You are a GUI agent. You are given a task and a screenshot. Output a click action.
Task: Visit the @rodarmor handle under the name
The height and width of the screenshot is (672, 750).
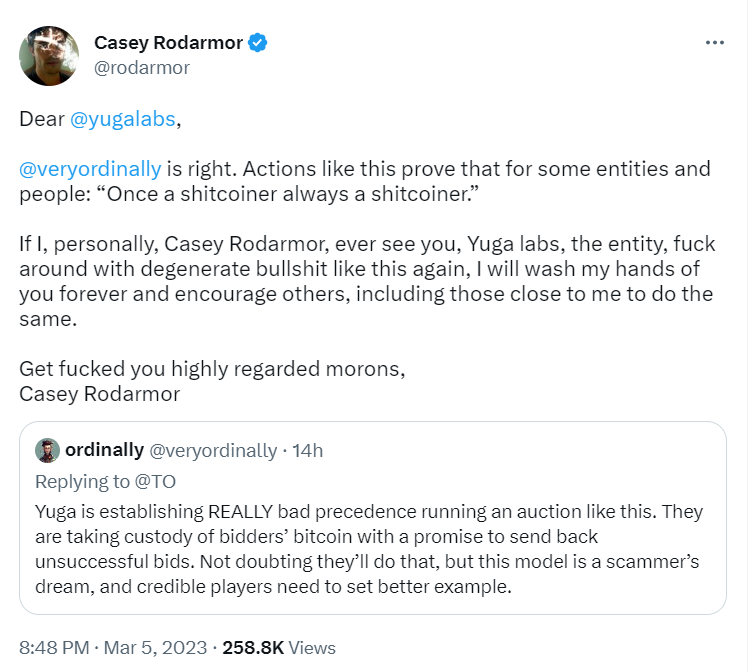pyautogui.click(x=141, y=68)
